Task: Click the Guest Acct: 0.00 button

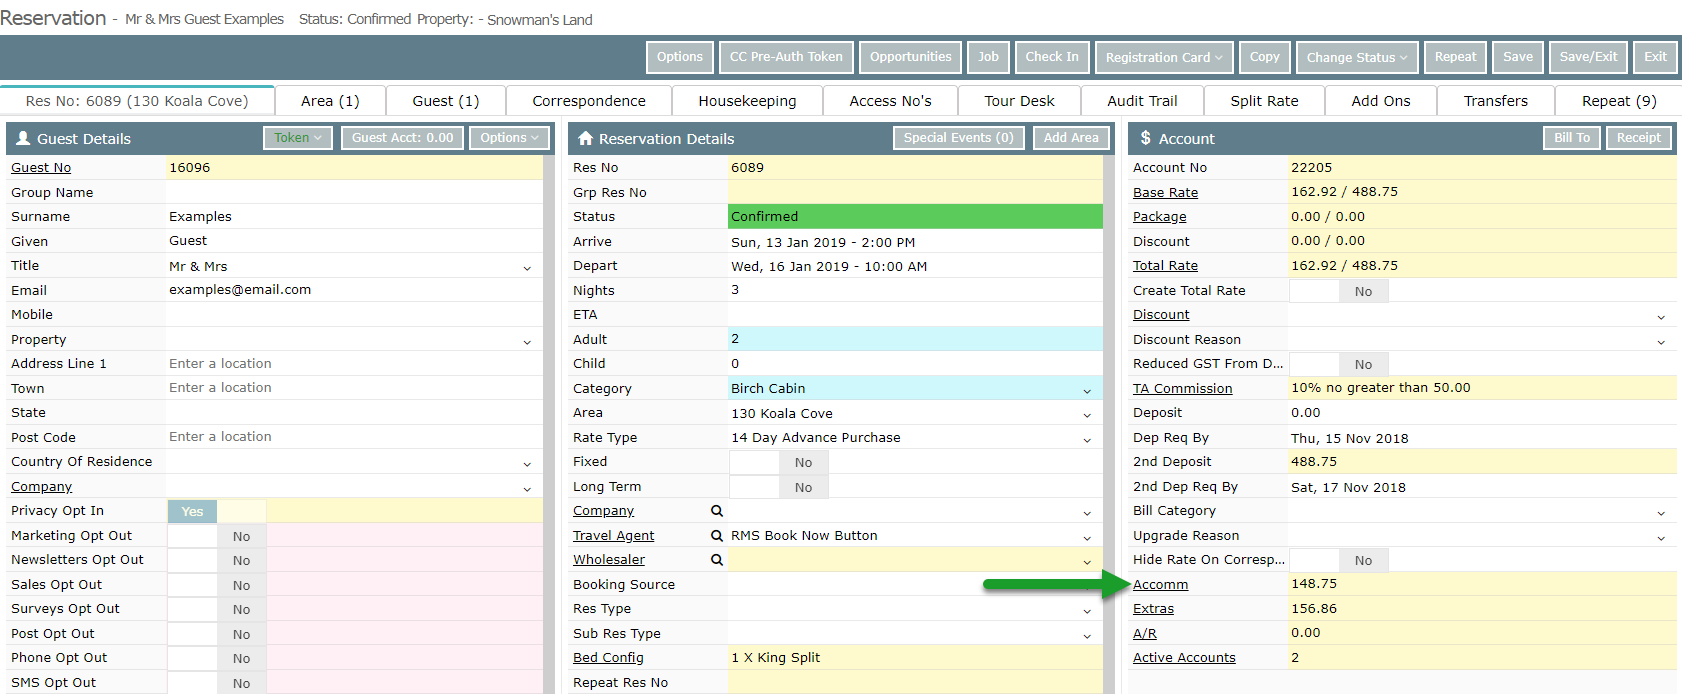Action: [402, 138]
